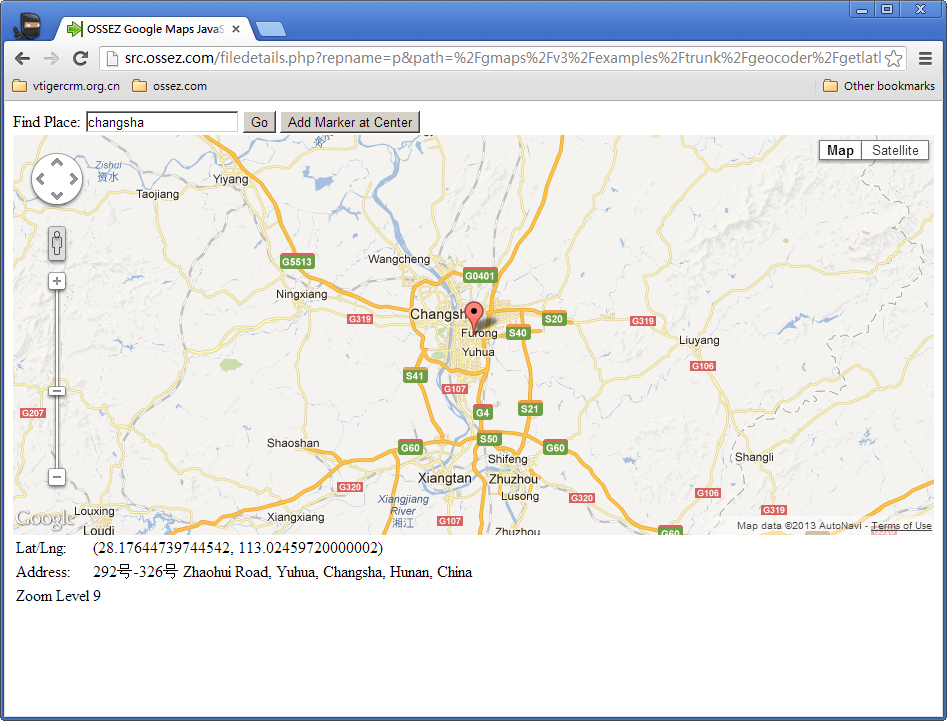Screen dimensions: 947x721
Task: Pan map left using the arrow control
Action: pos(41,180)
